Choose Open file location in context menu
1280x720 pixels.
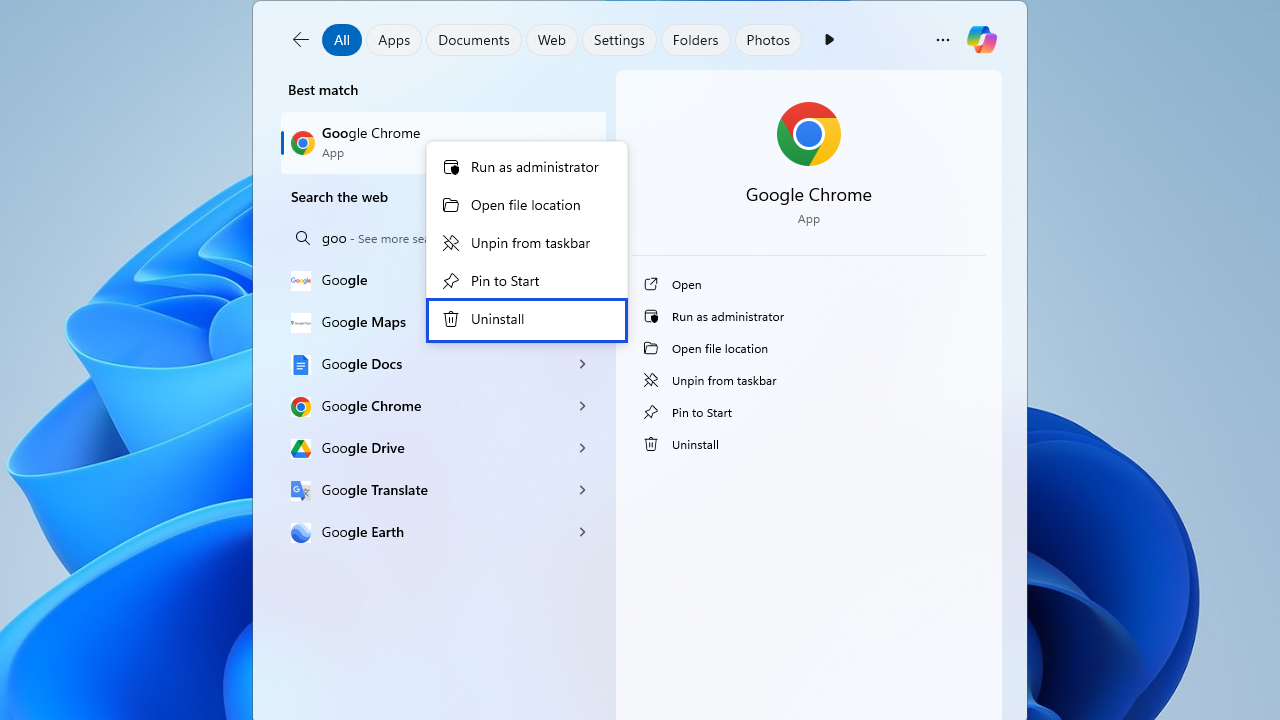[527, 205]
